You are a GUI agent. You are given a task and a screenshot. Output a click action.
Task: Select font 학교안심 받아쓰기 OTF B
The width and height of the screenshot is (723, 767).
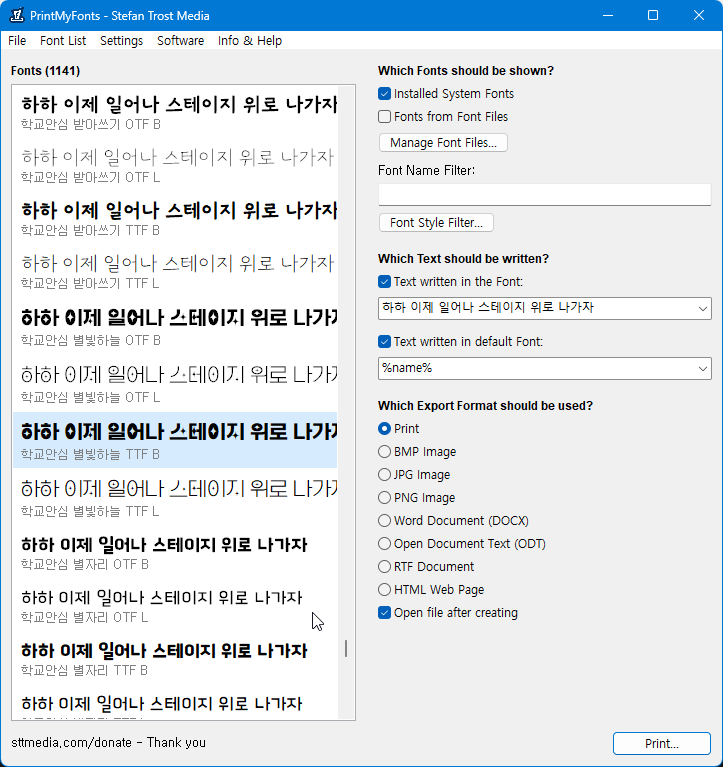tap(175, 112)
